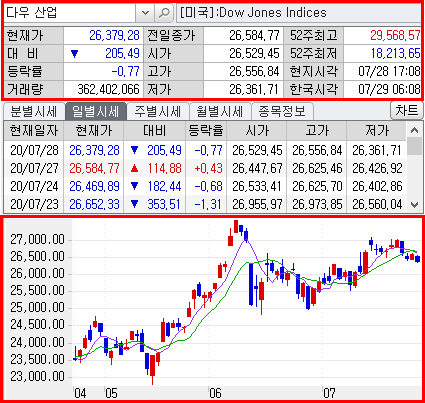The height and width of the screenshot is (403, 425).
Task: Click the 다우 산업 name input field
Action: point(70,13)
